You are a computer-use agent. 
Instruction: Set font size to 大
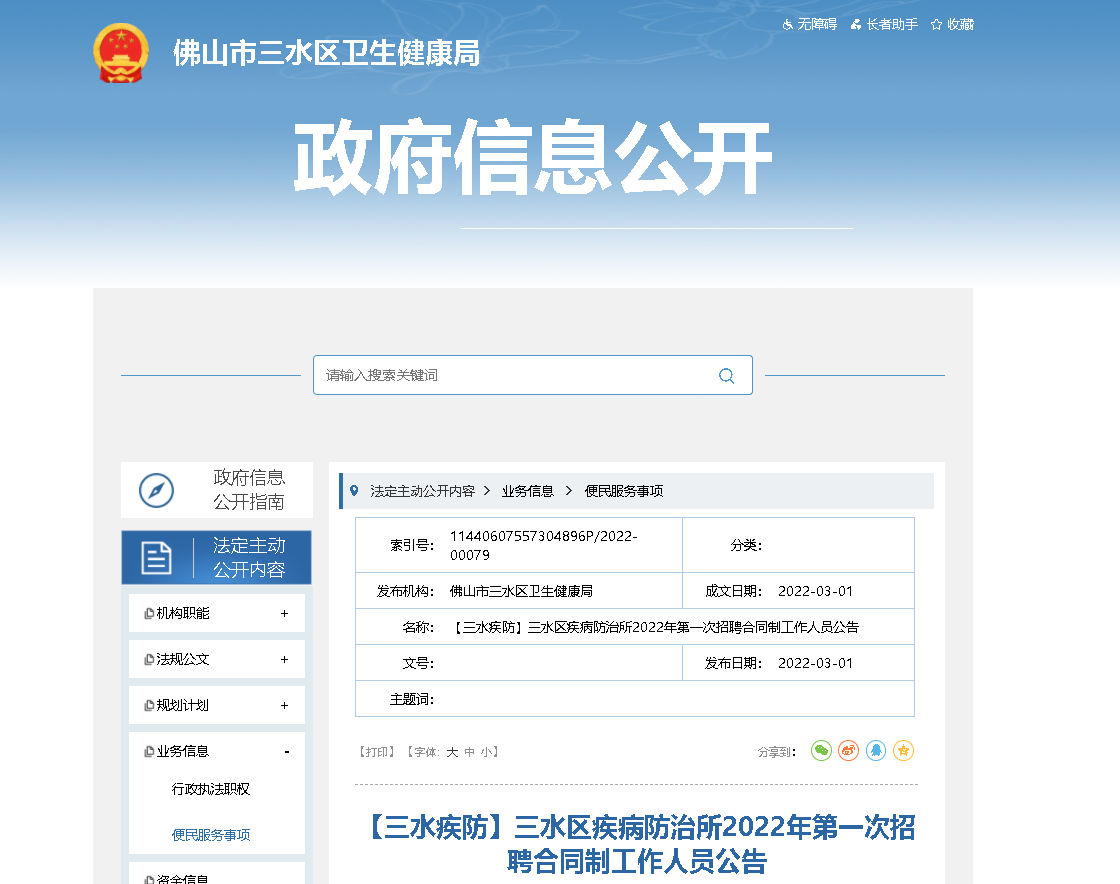tap(452, 752)
